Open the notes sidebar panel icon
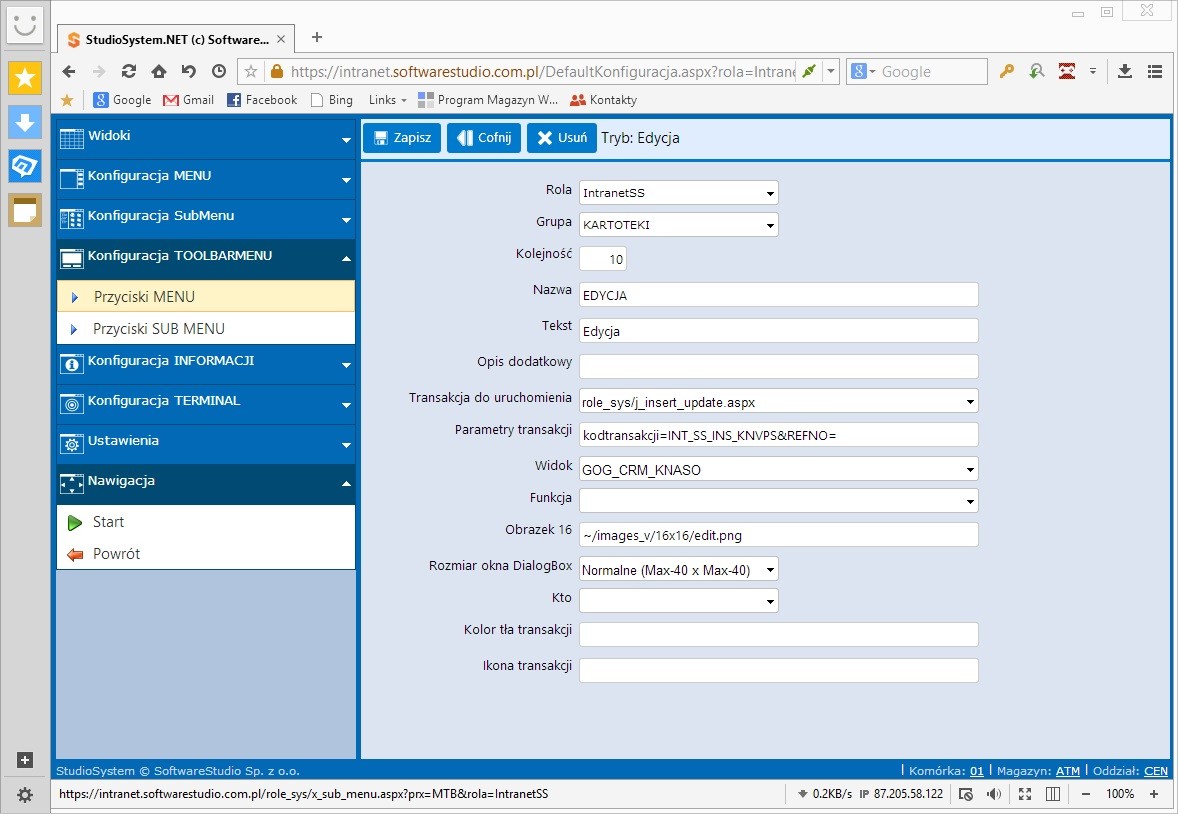Screen dimensions: 1178x814 click(25, 210)
